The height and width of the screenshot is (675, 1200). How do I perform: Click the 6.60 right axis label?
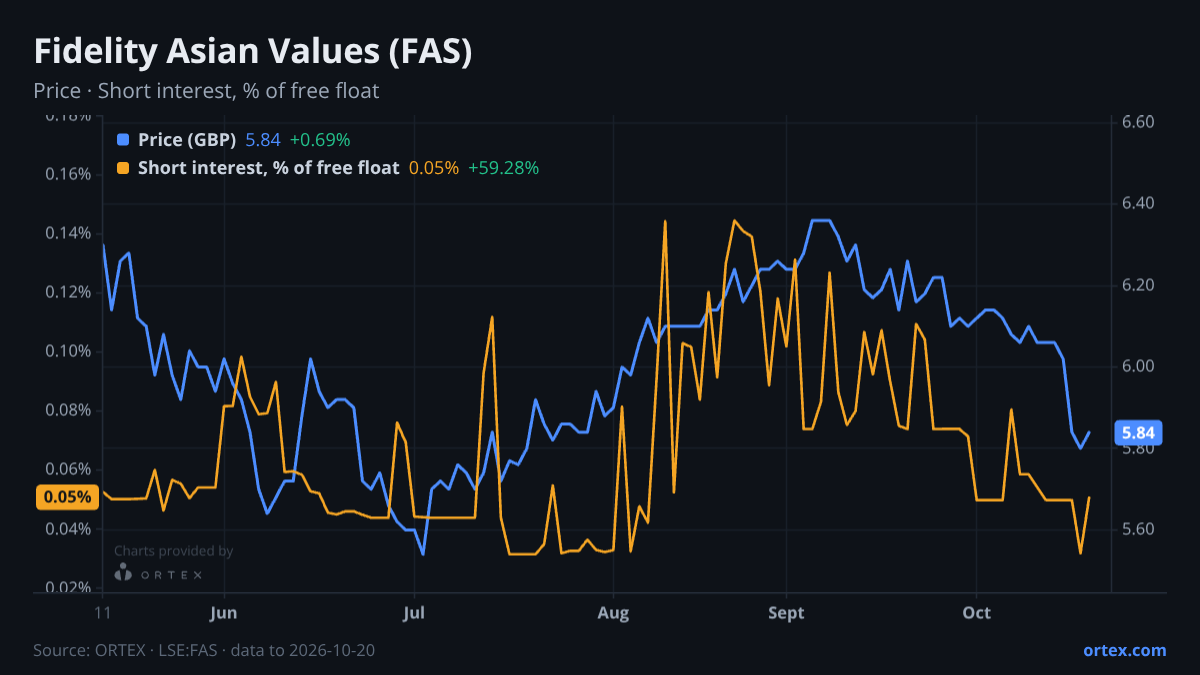point(1138,122)
